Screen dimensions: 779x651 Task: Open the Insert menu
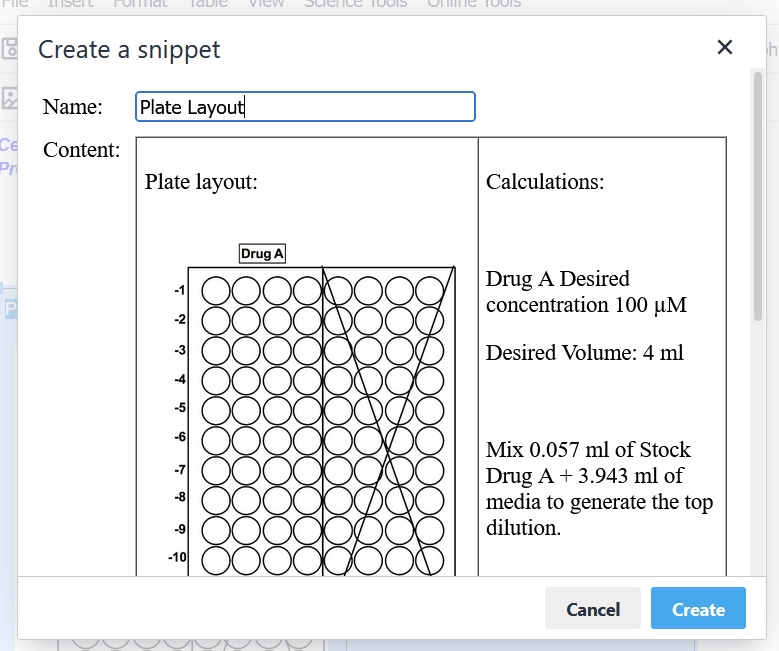(x=70, y=4)
